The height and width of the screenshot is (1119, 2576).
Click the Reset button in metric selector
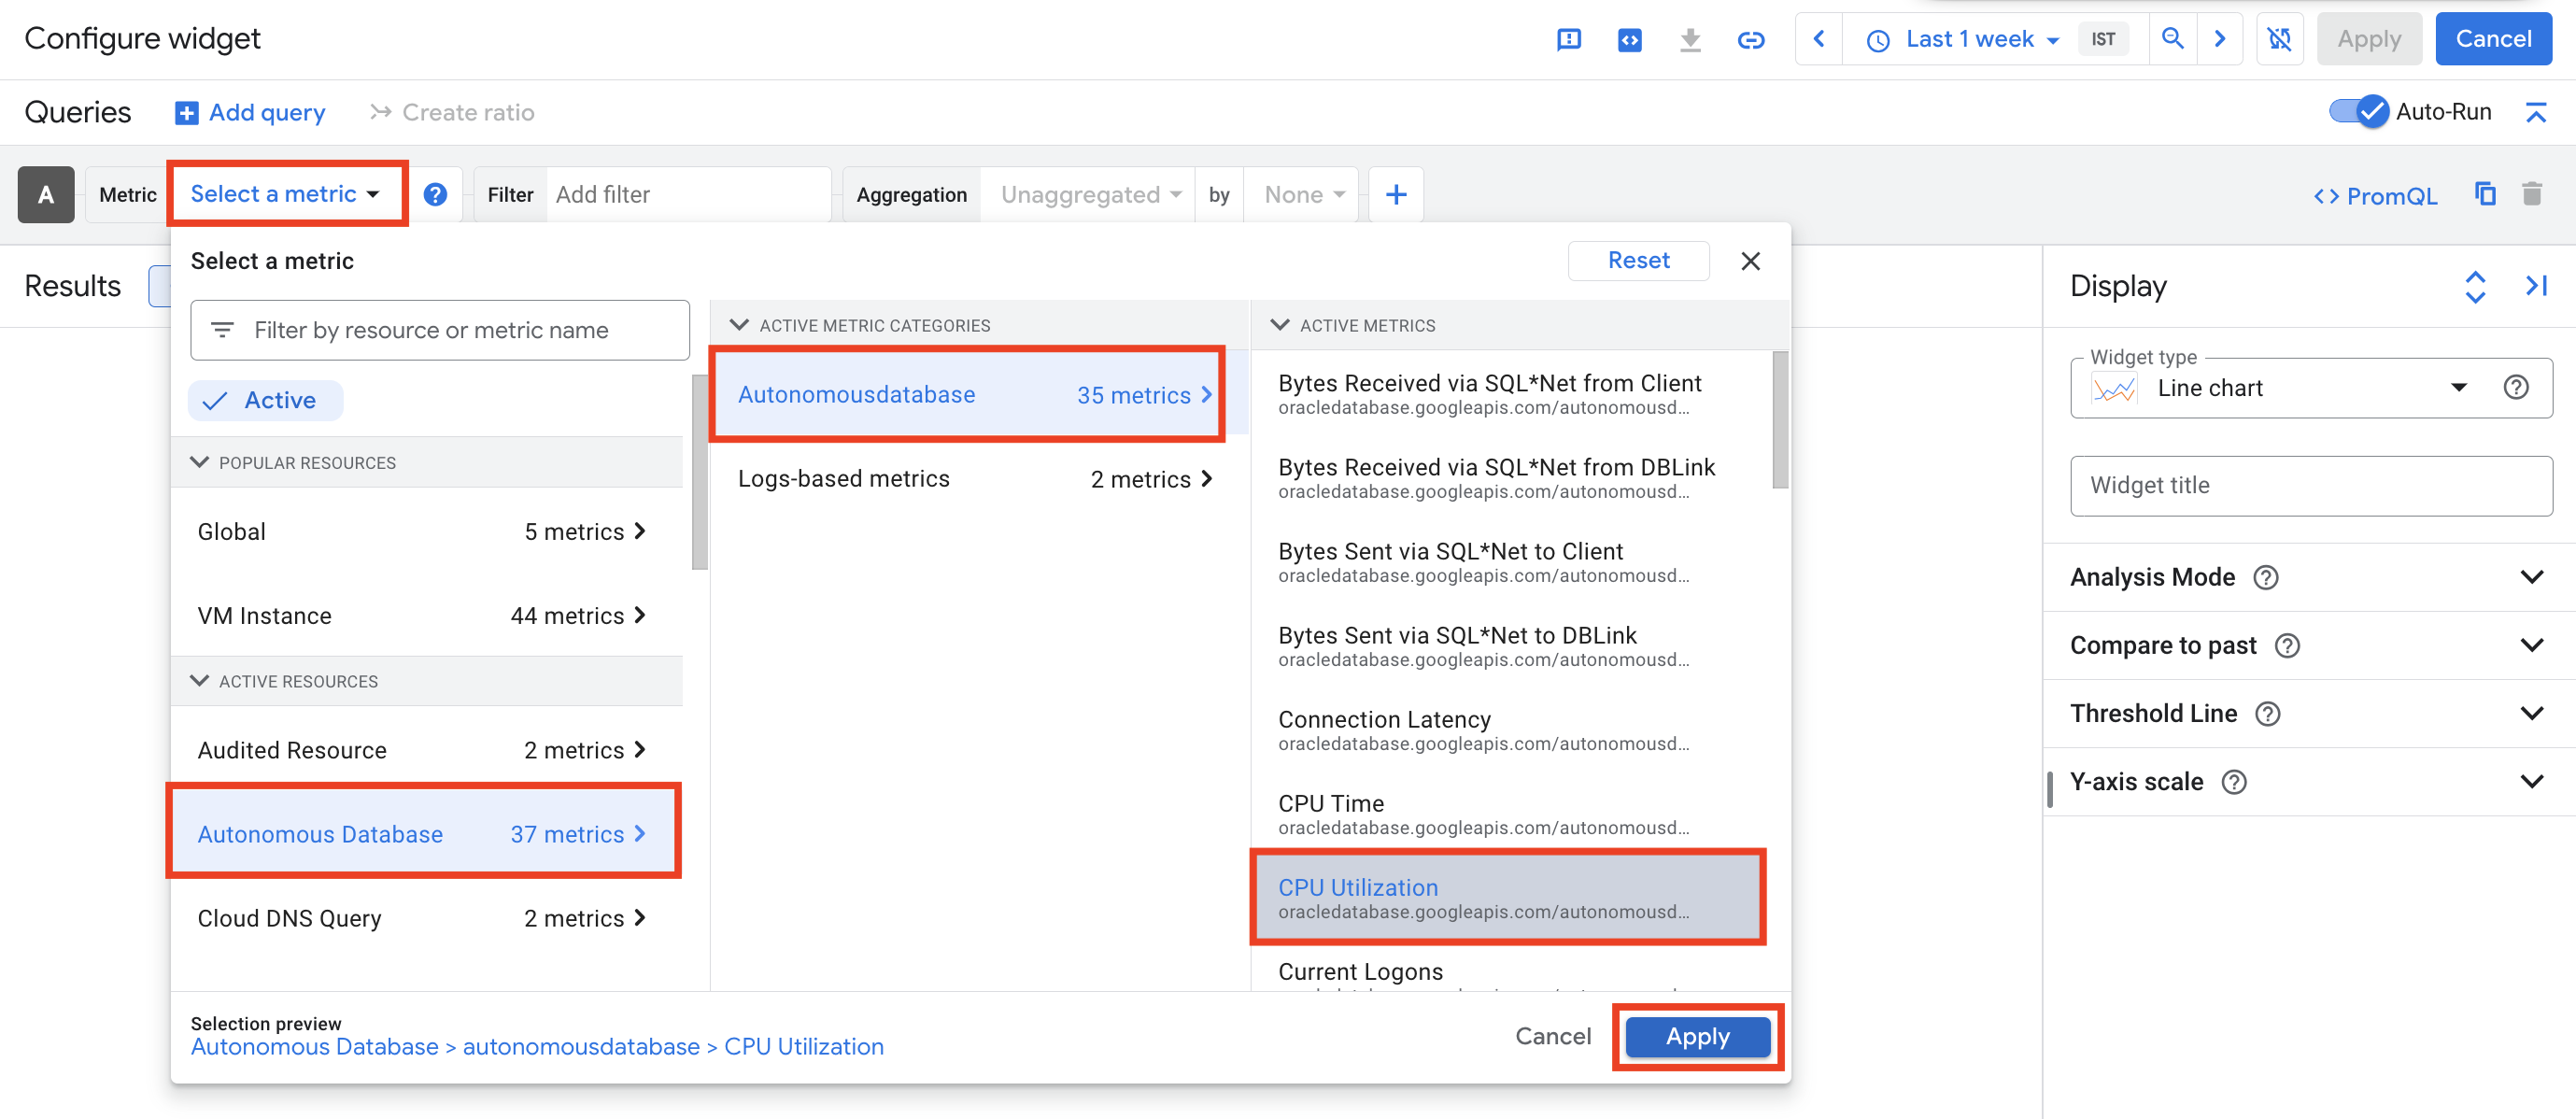point(1637,260)
